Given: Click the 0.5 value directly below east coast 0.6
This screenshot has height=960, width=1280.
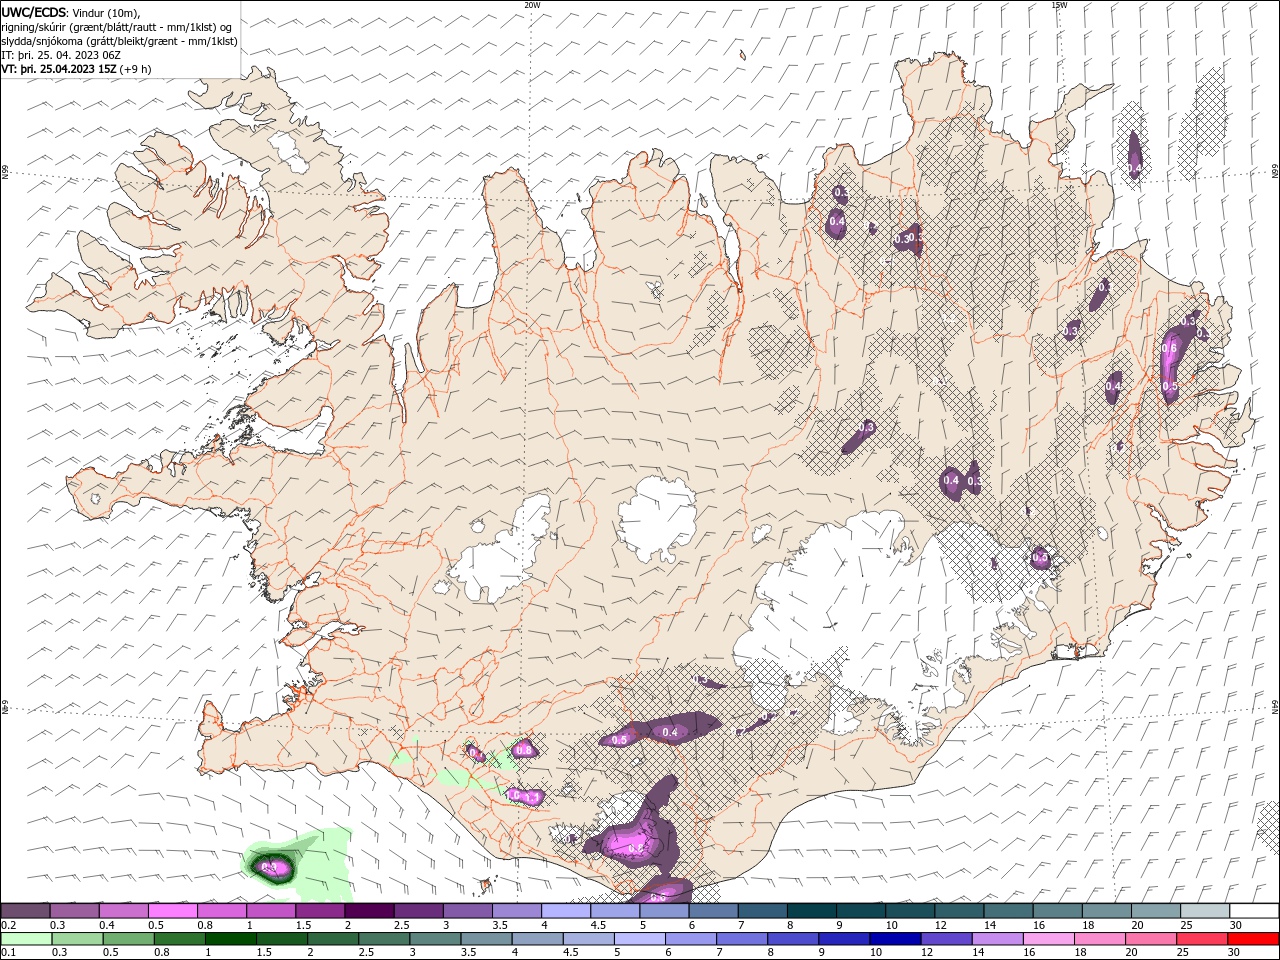Looking at the screenshot, I should (1169, 386).
